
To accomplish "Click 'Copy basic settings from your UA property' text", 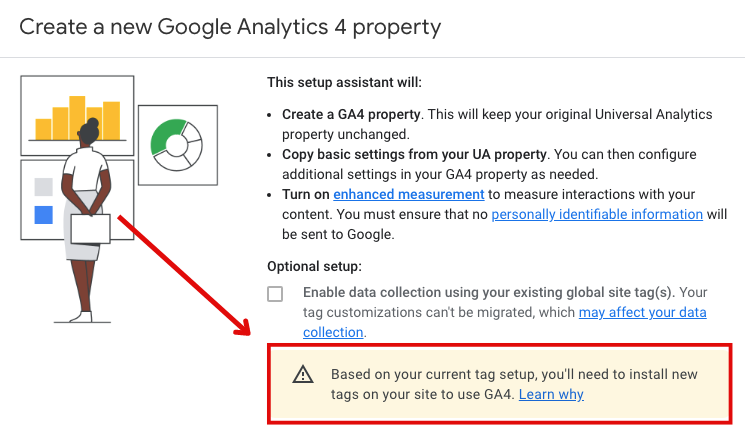I will [414, 154].
